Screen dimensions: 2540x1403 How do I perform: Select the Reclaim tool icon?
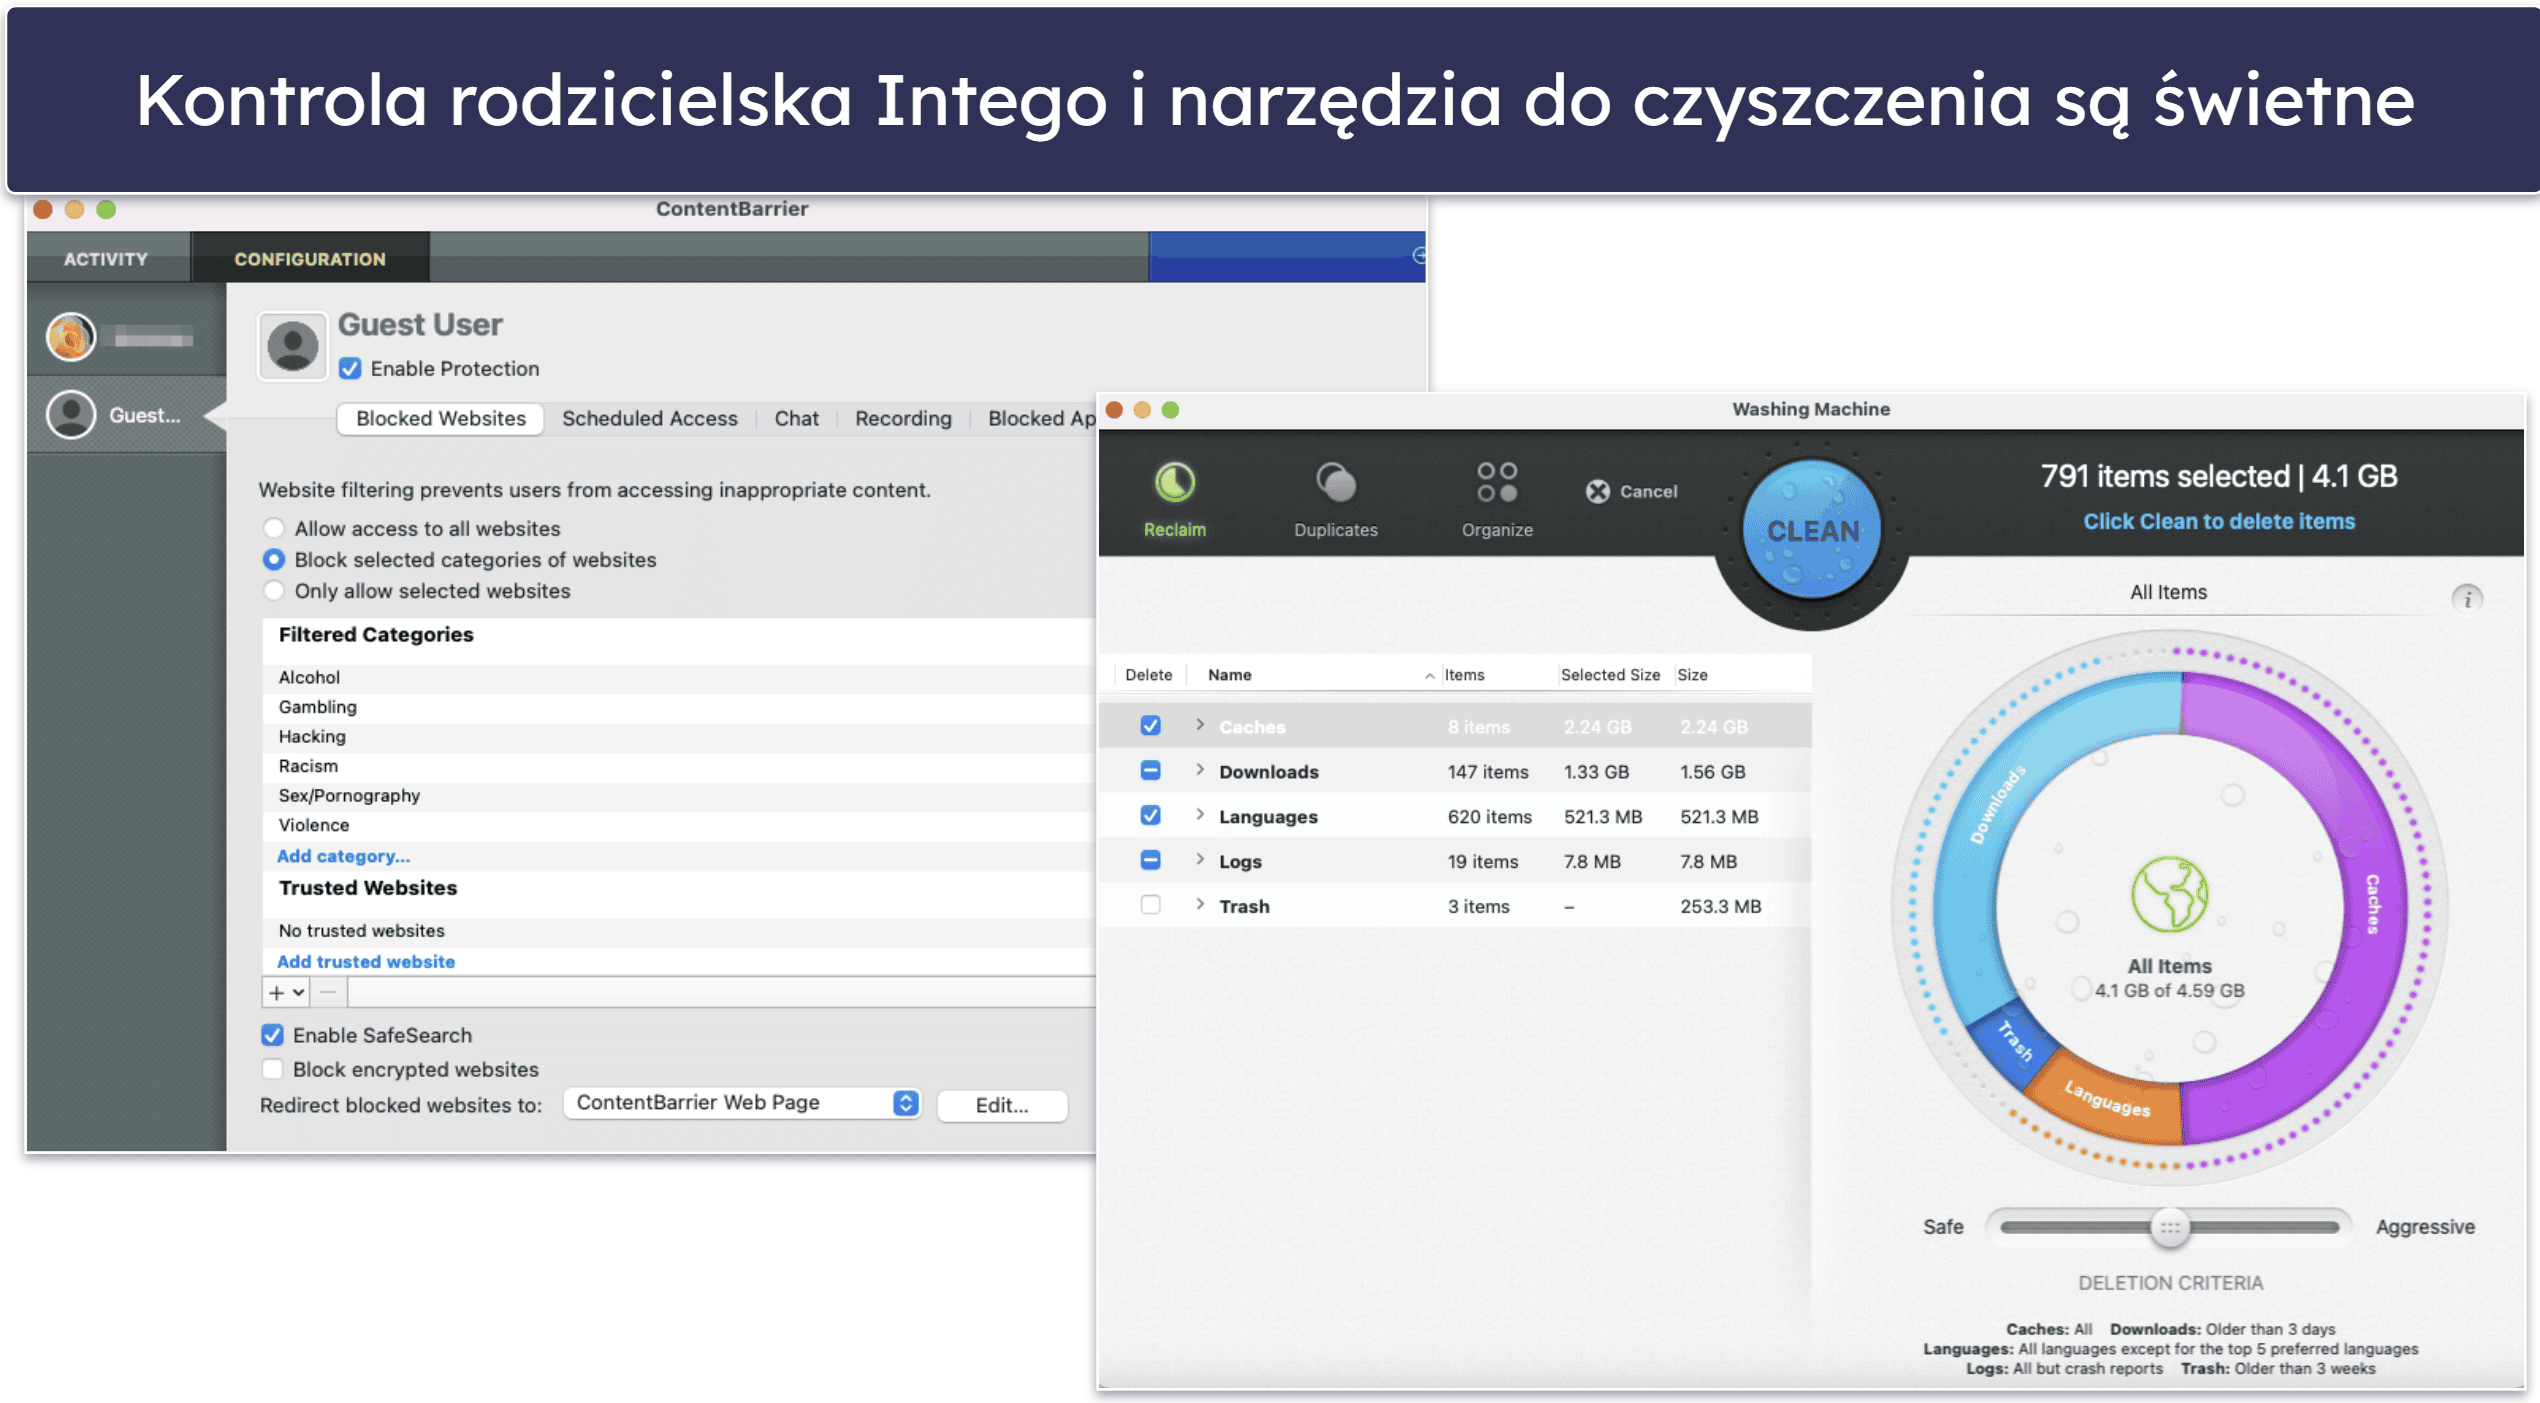point(1174,482)
